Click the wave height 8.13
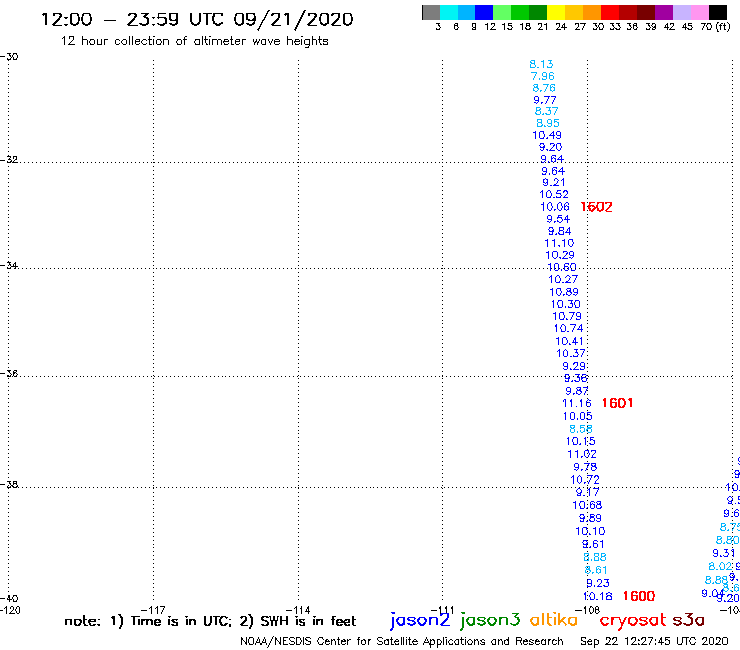Image resolution: width=740 pixels, height=650 pixels. [x=541, y=64]
